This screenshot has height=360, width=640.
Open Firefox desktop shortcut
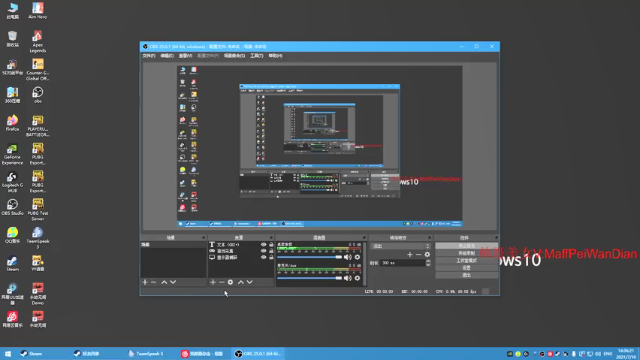12,123
